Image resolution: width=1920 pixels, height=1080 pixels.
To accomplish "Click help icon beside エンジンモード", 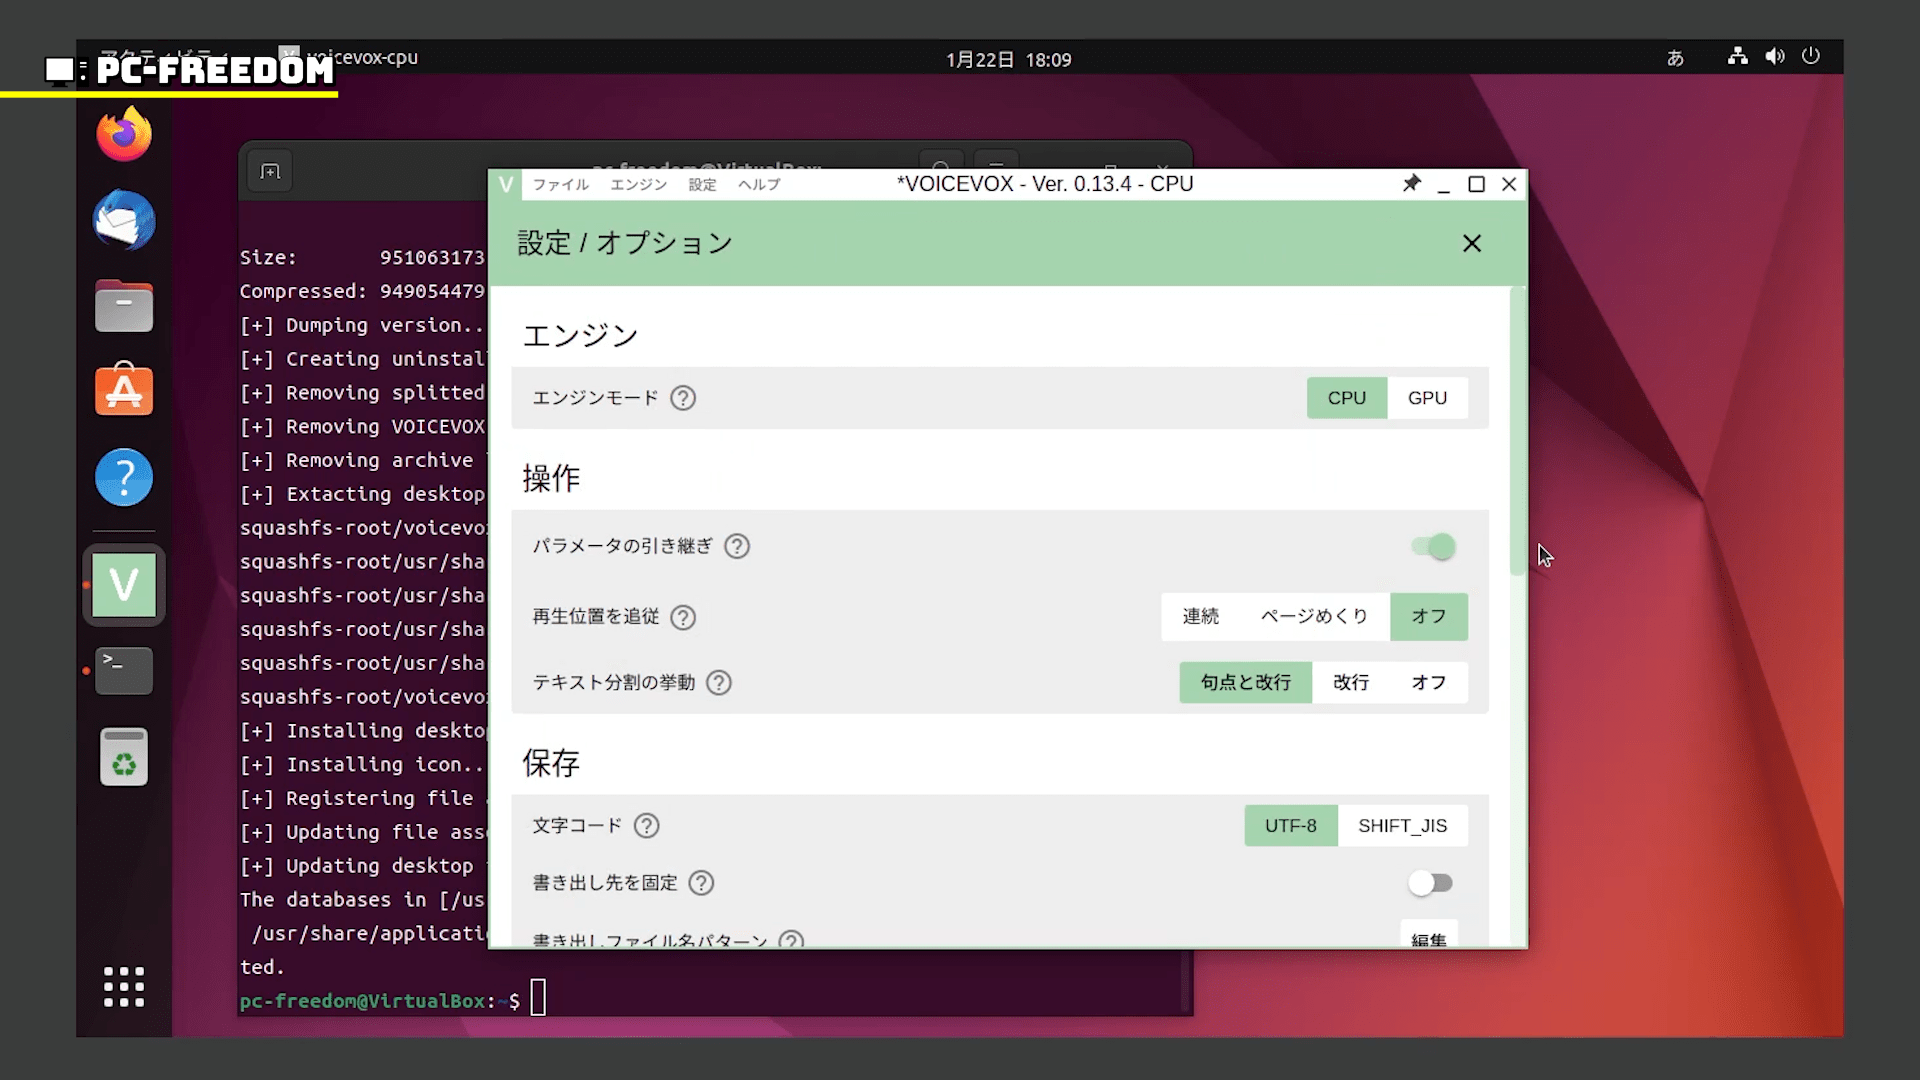I will coord(683,398).
